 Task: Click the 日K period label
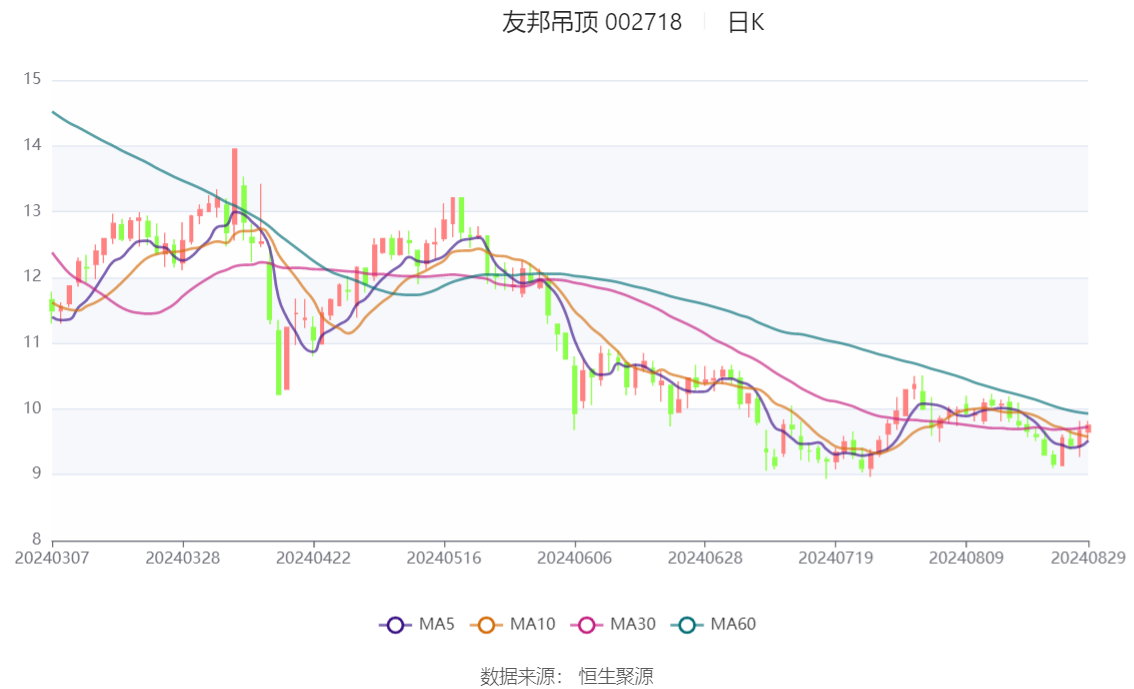[746, 22]
